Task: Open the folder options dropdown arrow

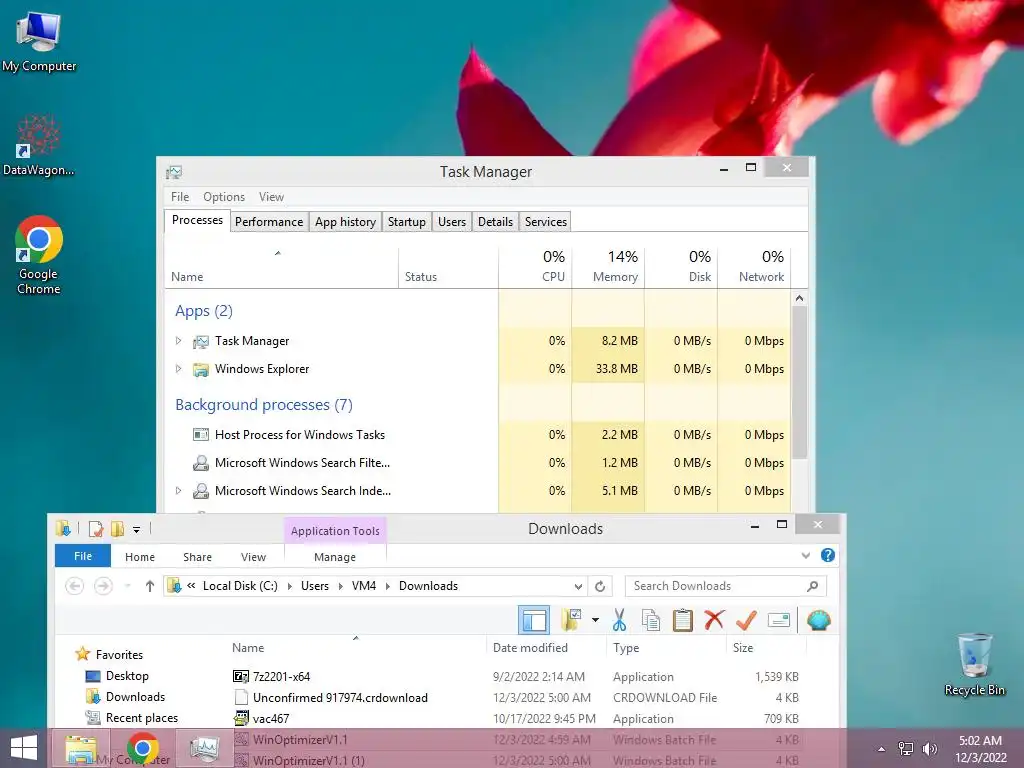Action: (x=595, y=620)
